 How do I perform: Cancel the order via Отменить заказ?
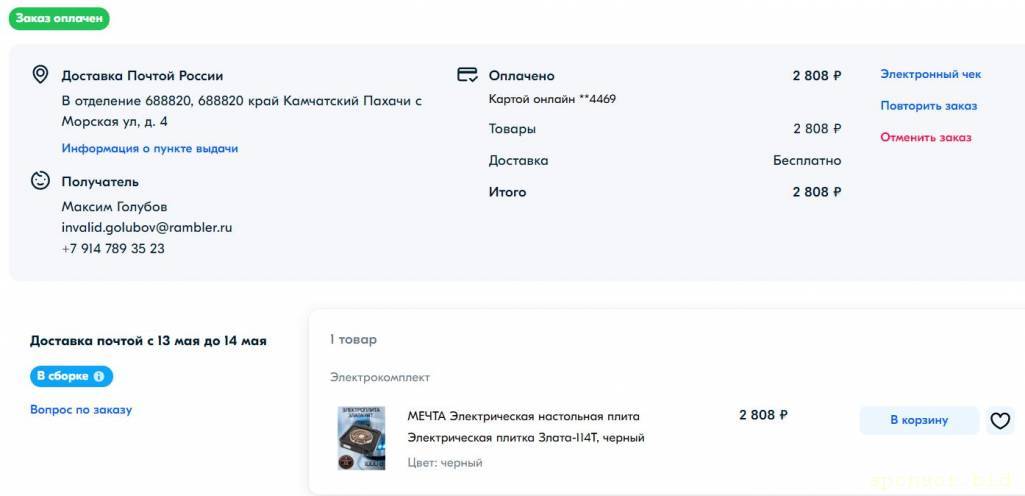pyautogui.click(x=925, y=137)
